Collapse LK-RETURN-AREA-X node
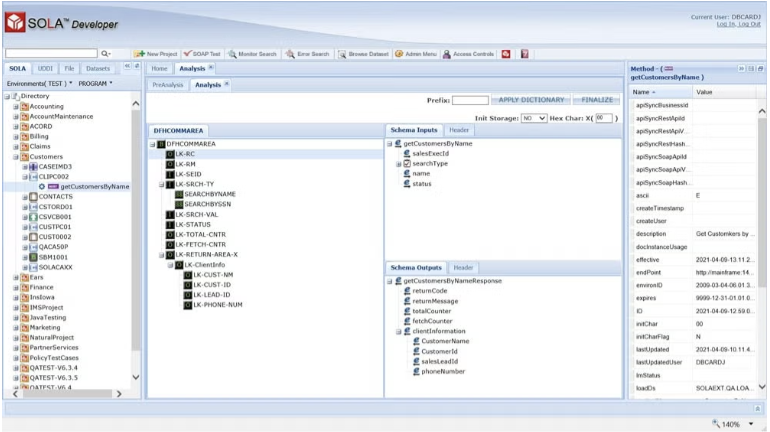Image resolution: width=770 pixels, height=432 pixels. click(x=162, y=255)
